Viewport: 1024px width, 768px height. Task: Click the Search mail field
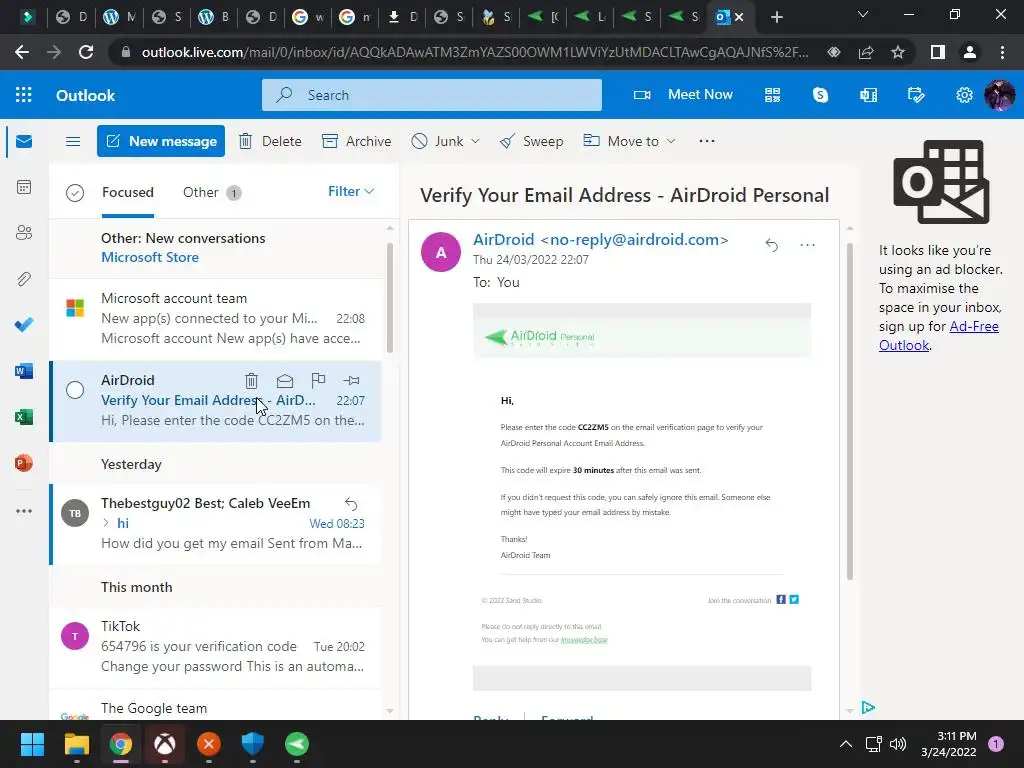tap(432, 95)
